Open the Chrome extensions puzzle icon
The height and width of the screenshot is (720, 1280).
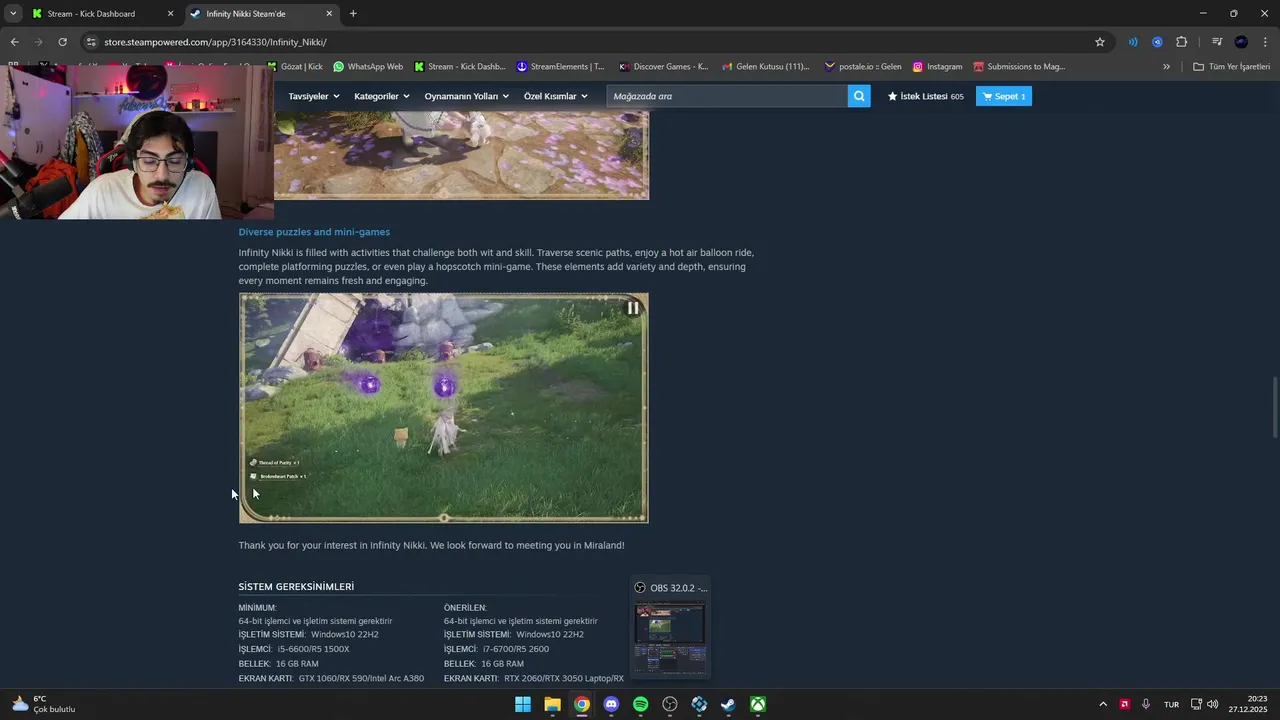(1182, 42)
